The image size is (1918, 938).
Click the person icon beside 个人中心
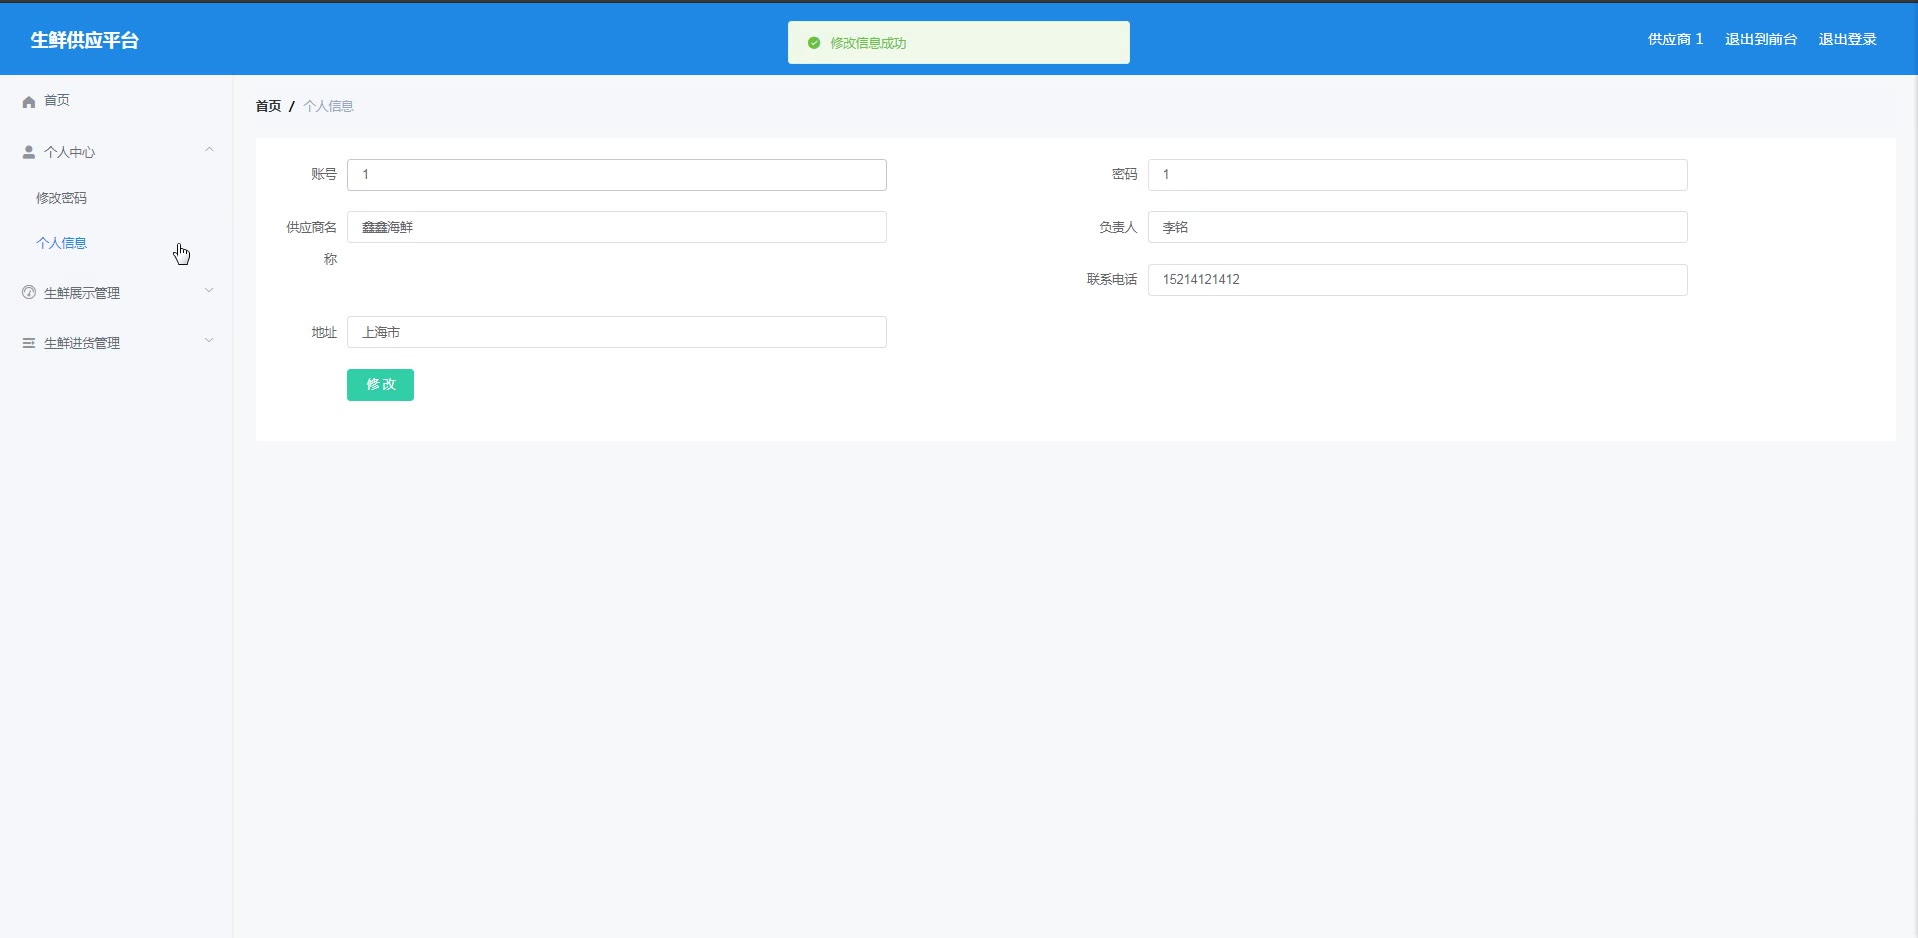(x=29, y=152)
